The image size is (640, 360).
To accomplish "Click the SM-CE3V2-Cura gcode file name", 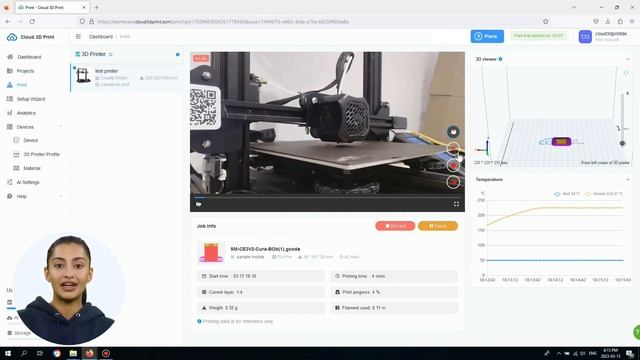I will 265,249.
